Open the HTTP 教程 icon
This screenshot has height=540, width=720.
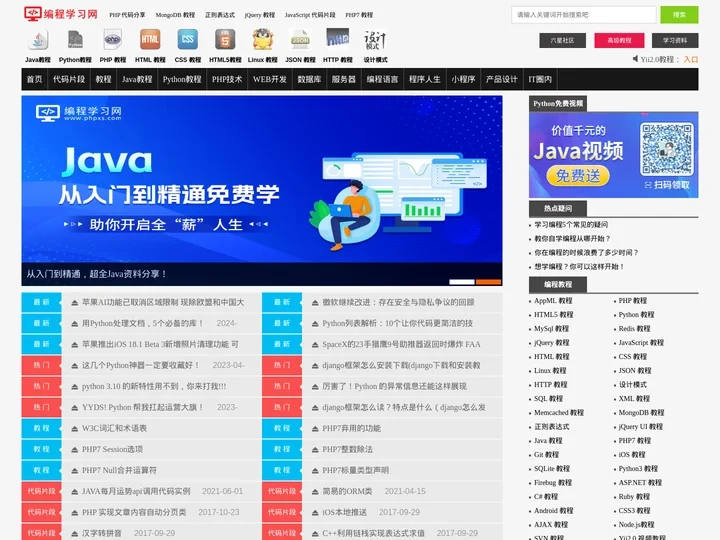[x=338, y=38]
